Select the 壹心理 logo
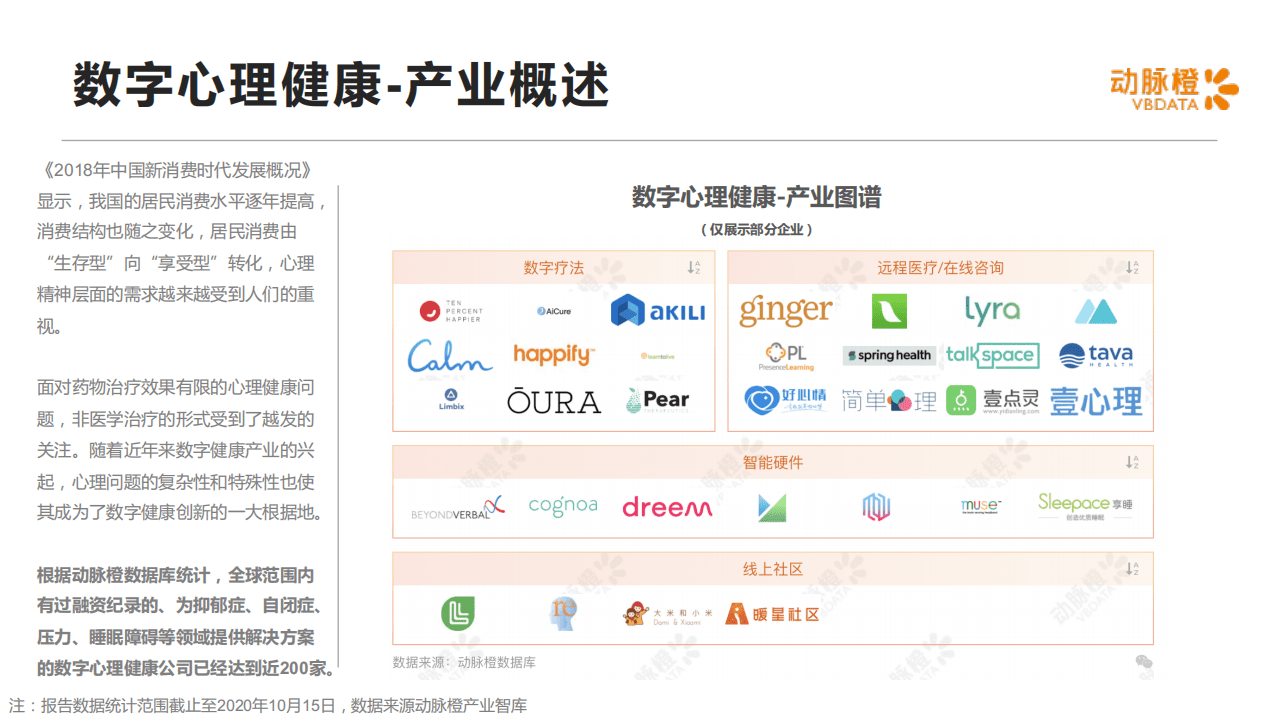Screen dimensions: 1279x719 click(1097, 403)
